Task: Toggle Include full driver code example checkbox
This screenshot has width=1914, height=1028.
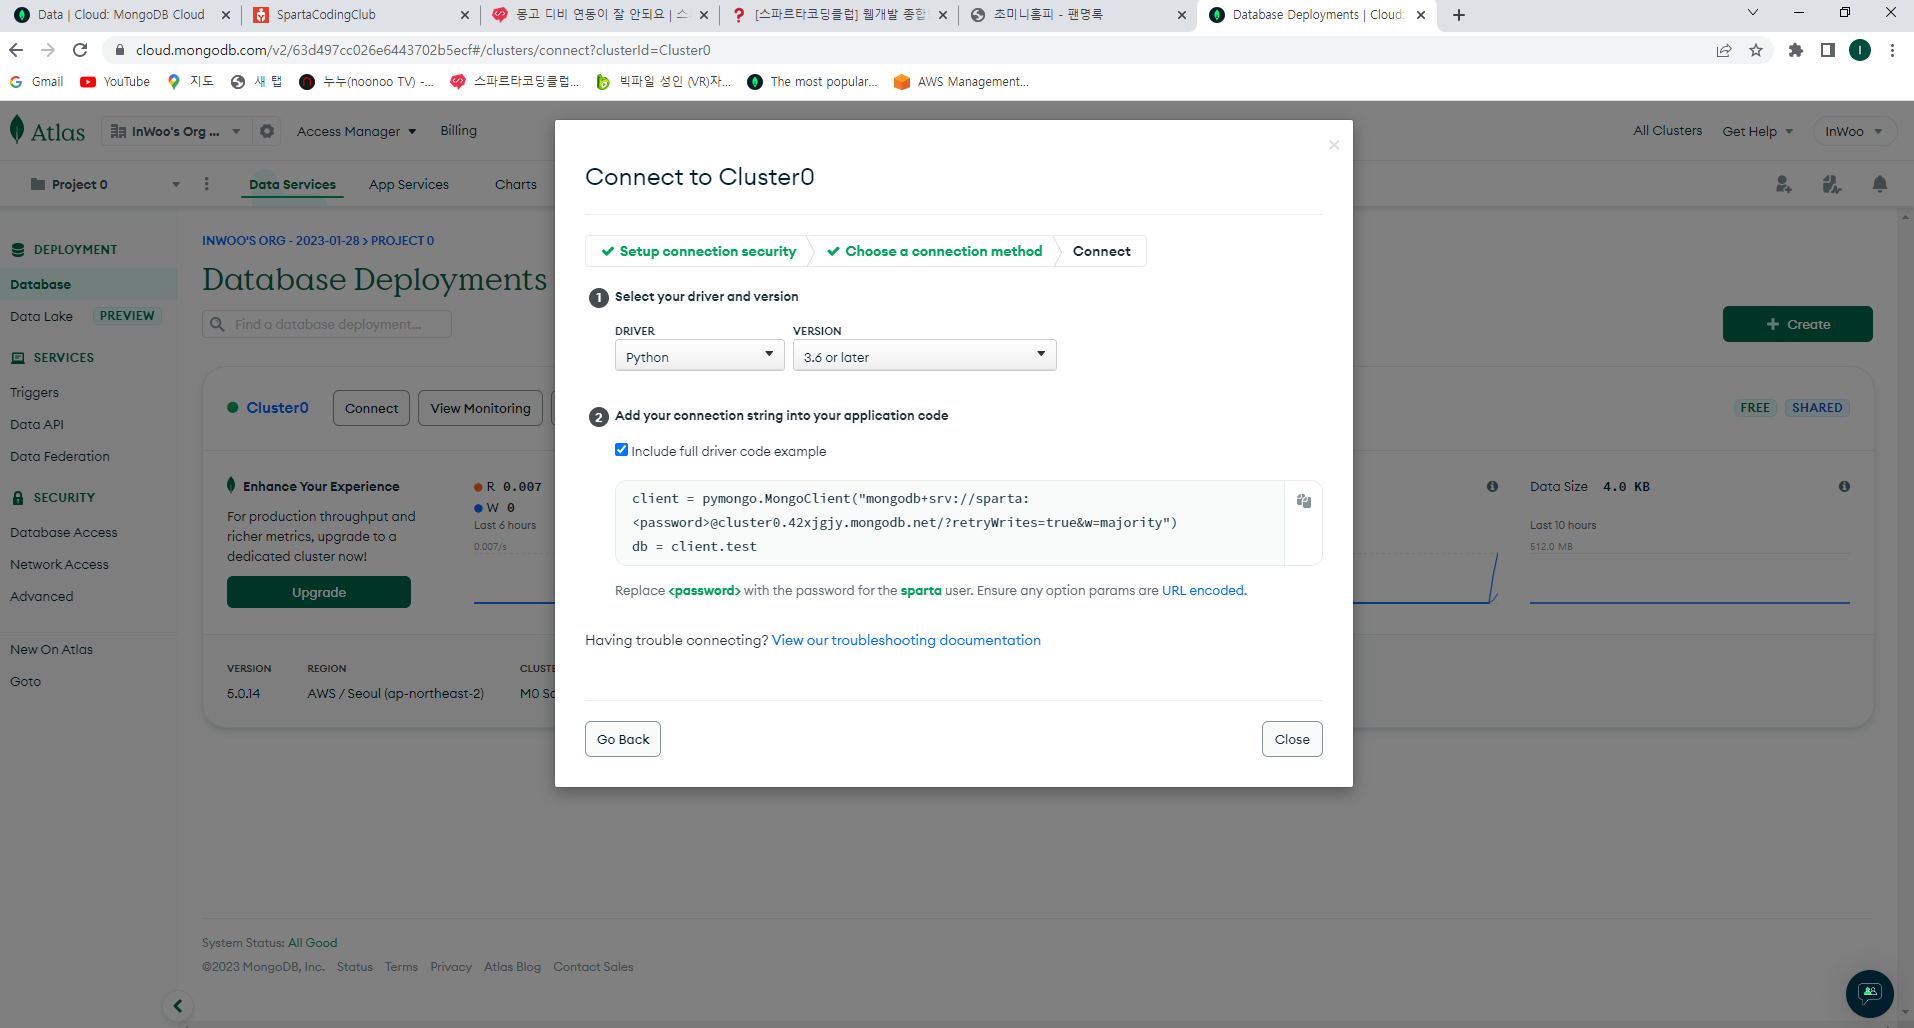Action: [x=621, y=450]
